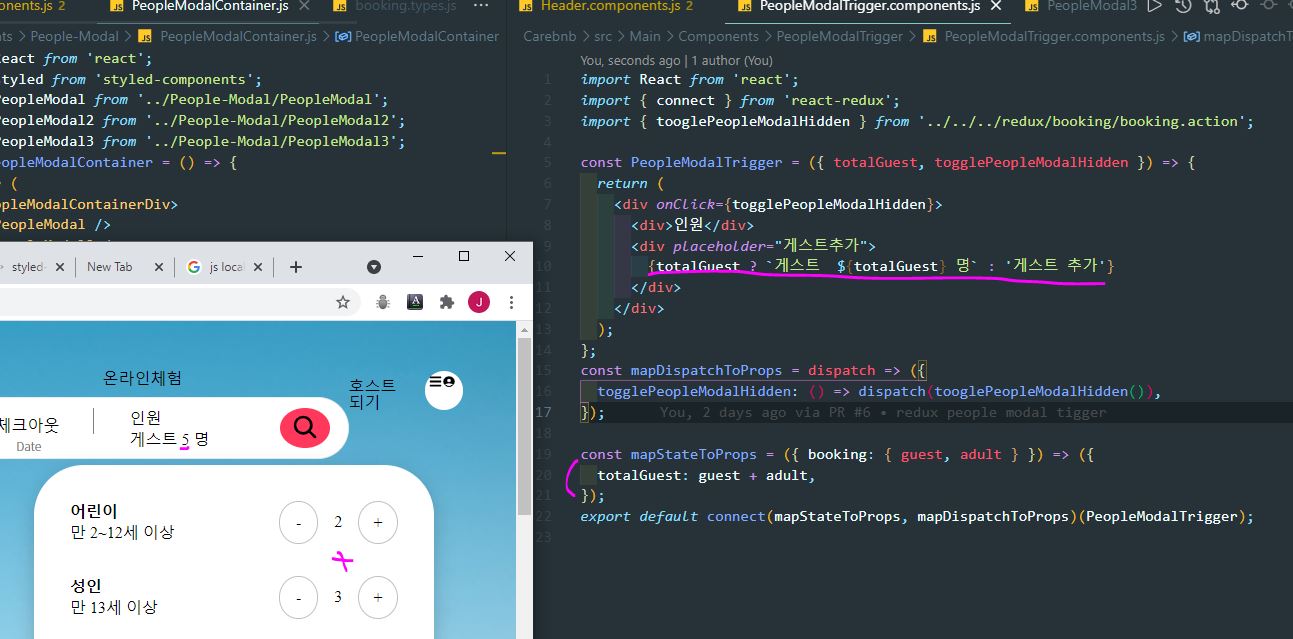1293x639 pixels.
Task: Click line number 17 in editor gutter
Action: pyautogui.click(x=544, y=412)
